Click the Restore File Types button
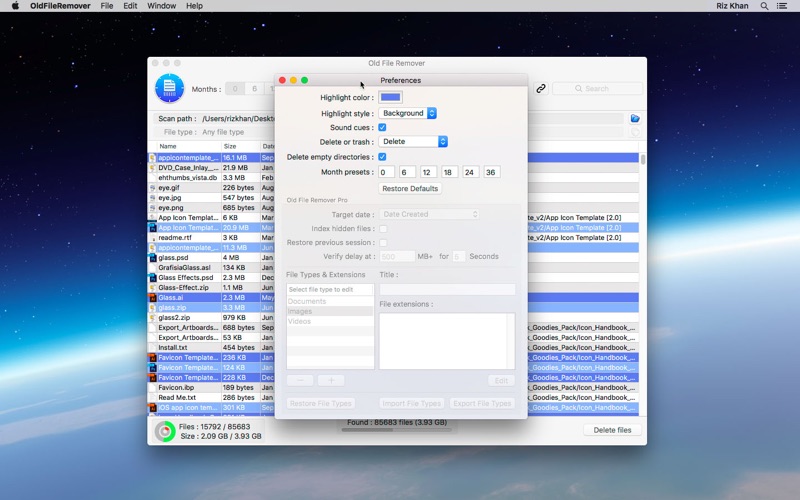800x500 pixels. pyautogui.click(x=320, y=403)
